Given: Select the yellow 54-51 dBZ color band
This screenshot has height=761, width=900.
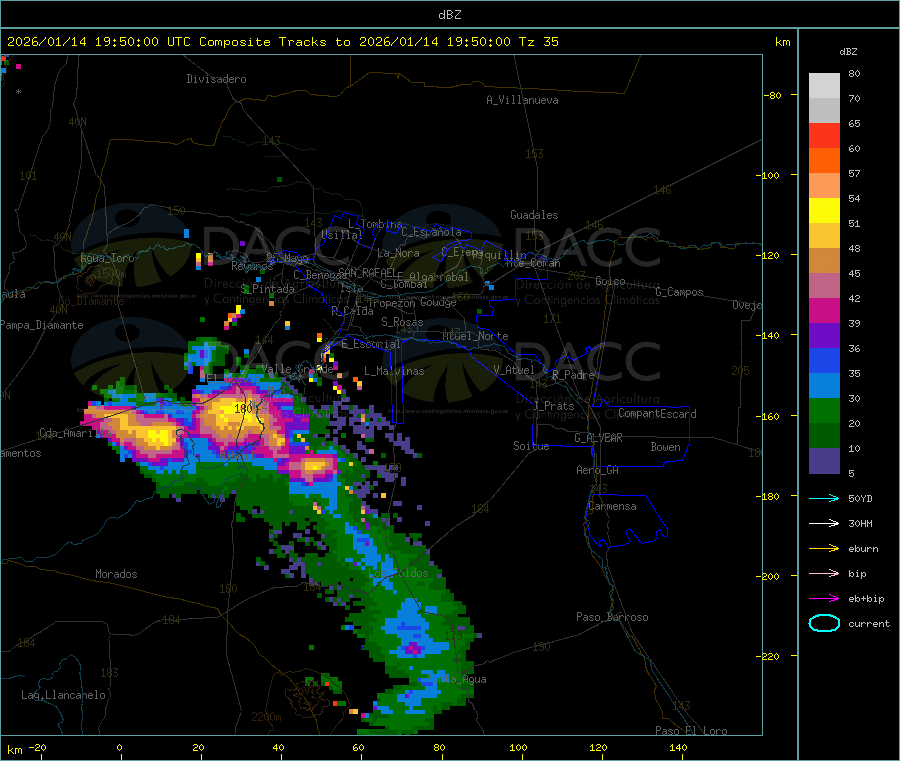Looking at the screenshot, I should click(824, 211).
